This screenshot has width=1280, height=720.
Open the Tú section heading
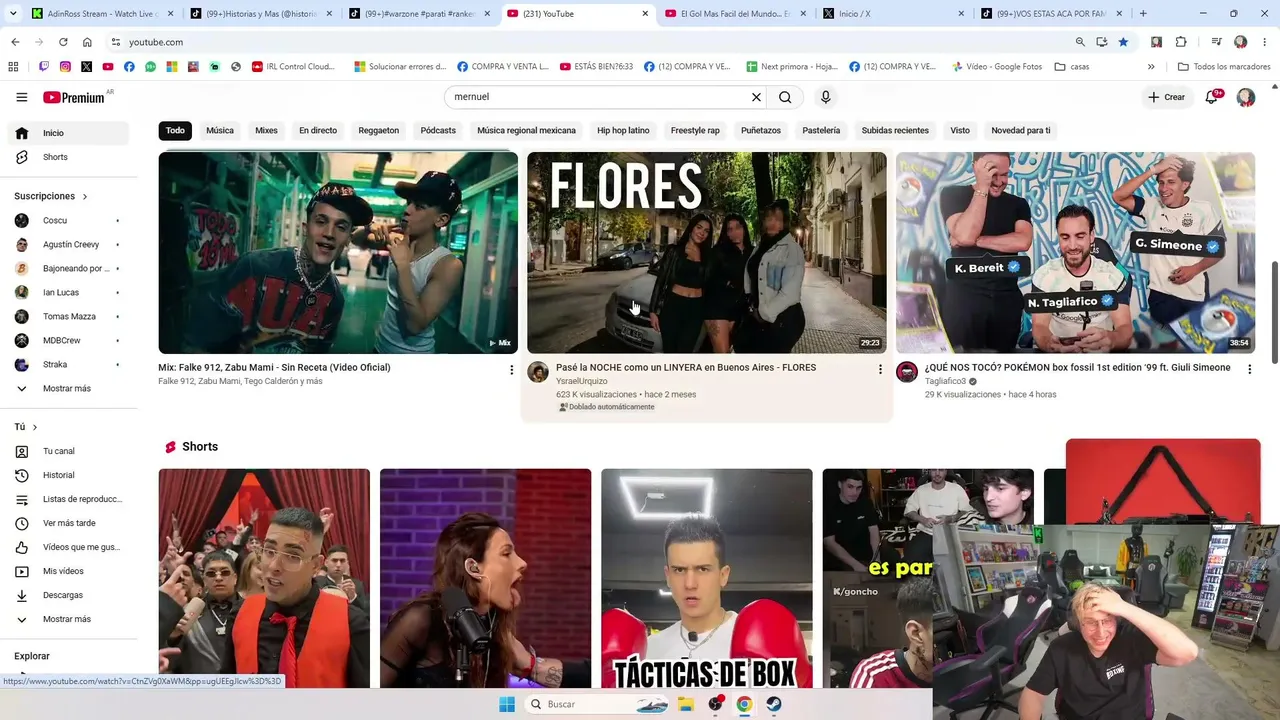pos(26,427)
